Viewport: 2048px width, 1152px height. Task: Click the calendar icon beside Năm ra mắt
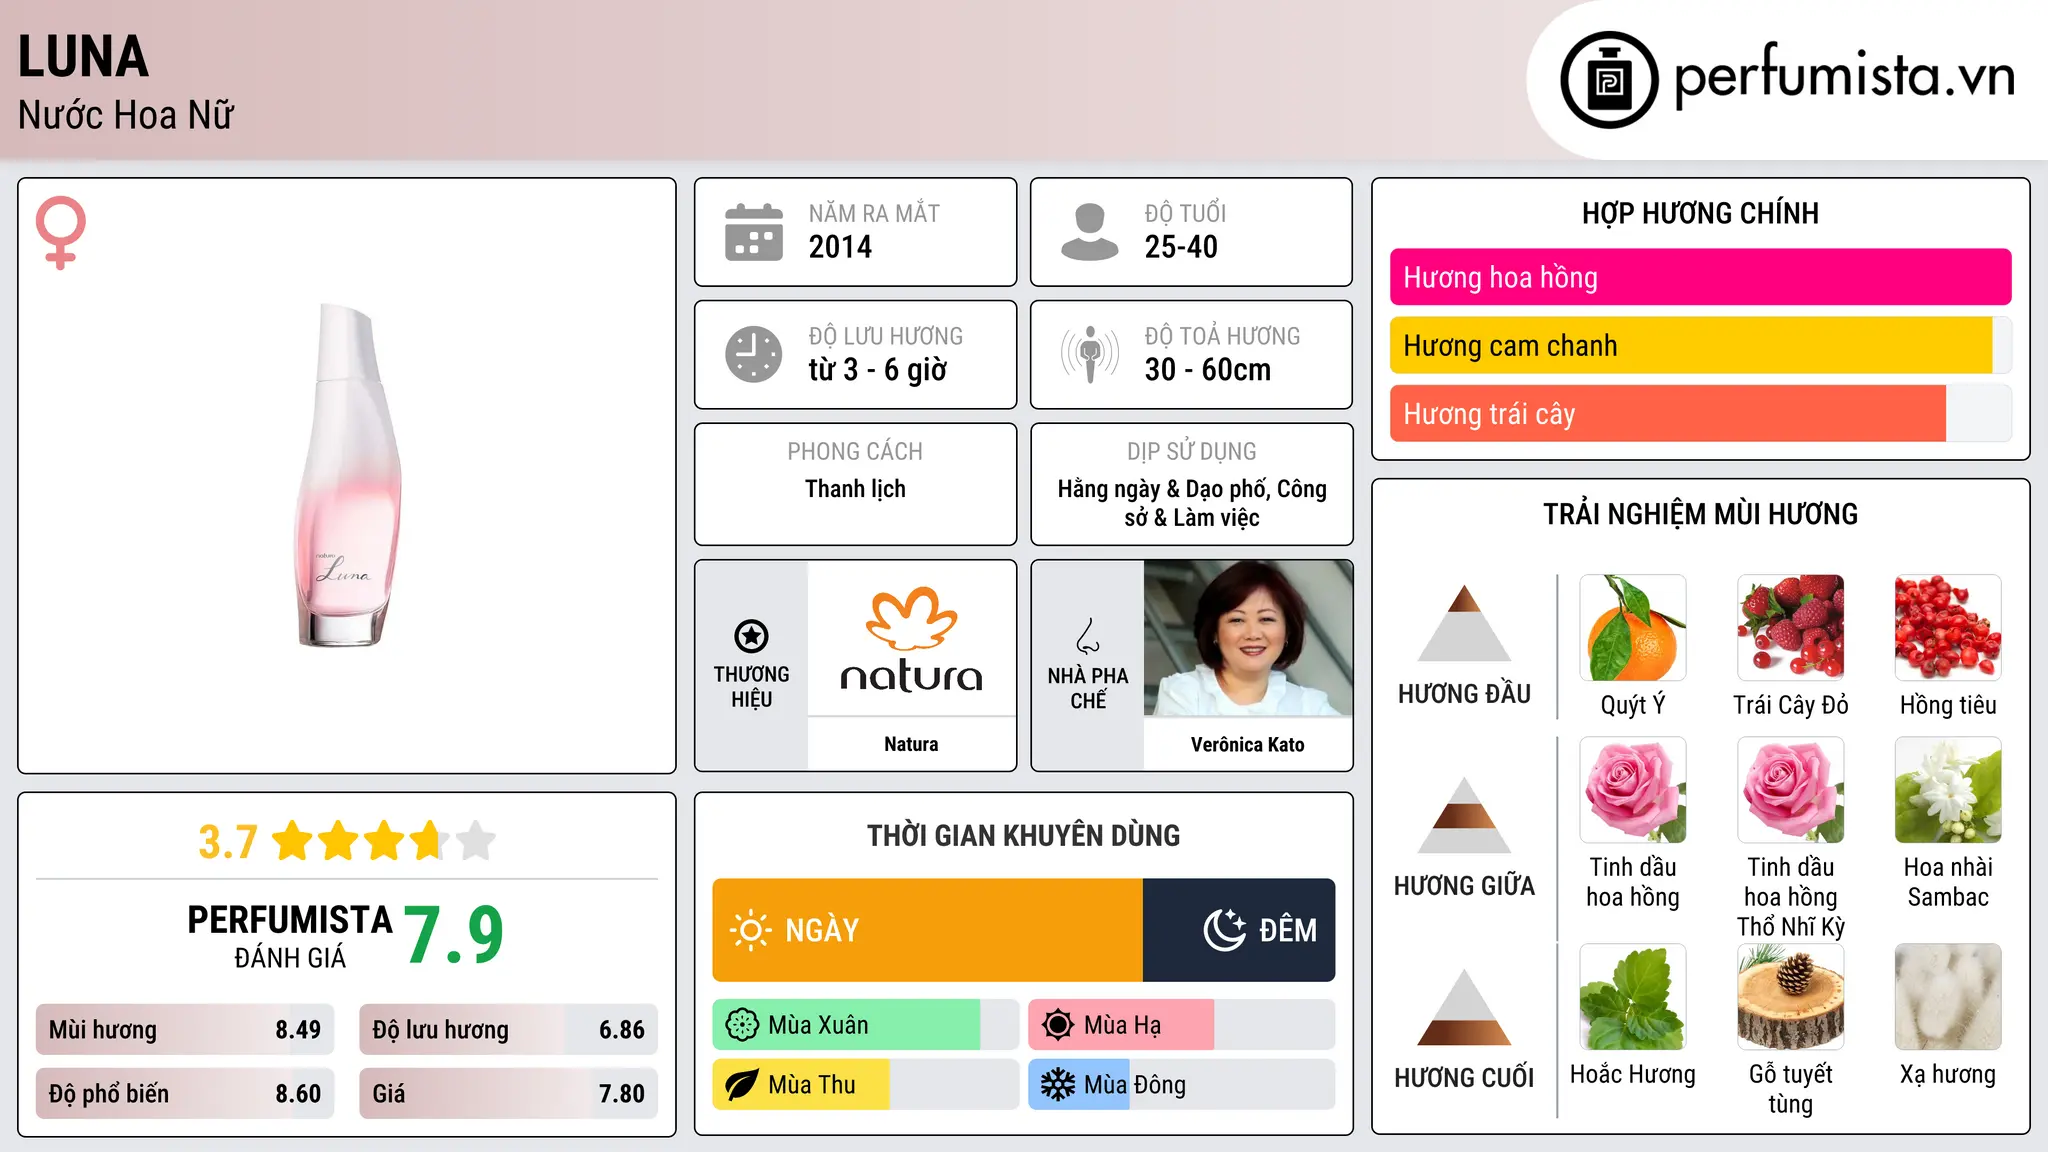pyautogui.click(x=754, y=232)
